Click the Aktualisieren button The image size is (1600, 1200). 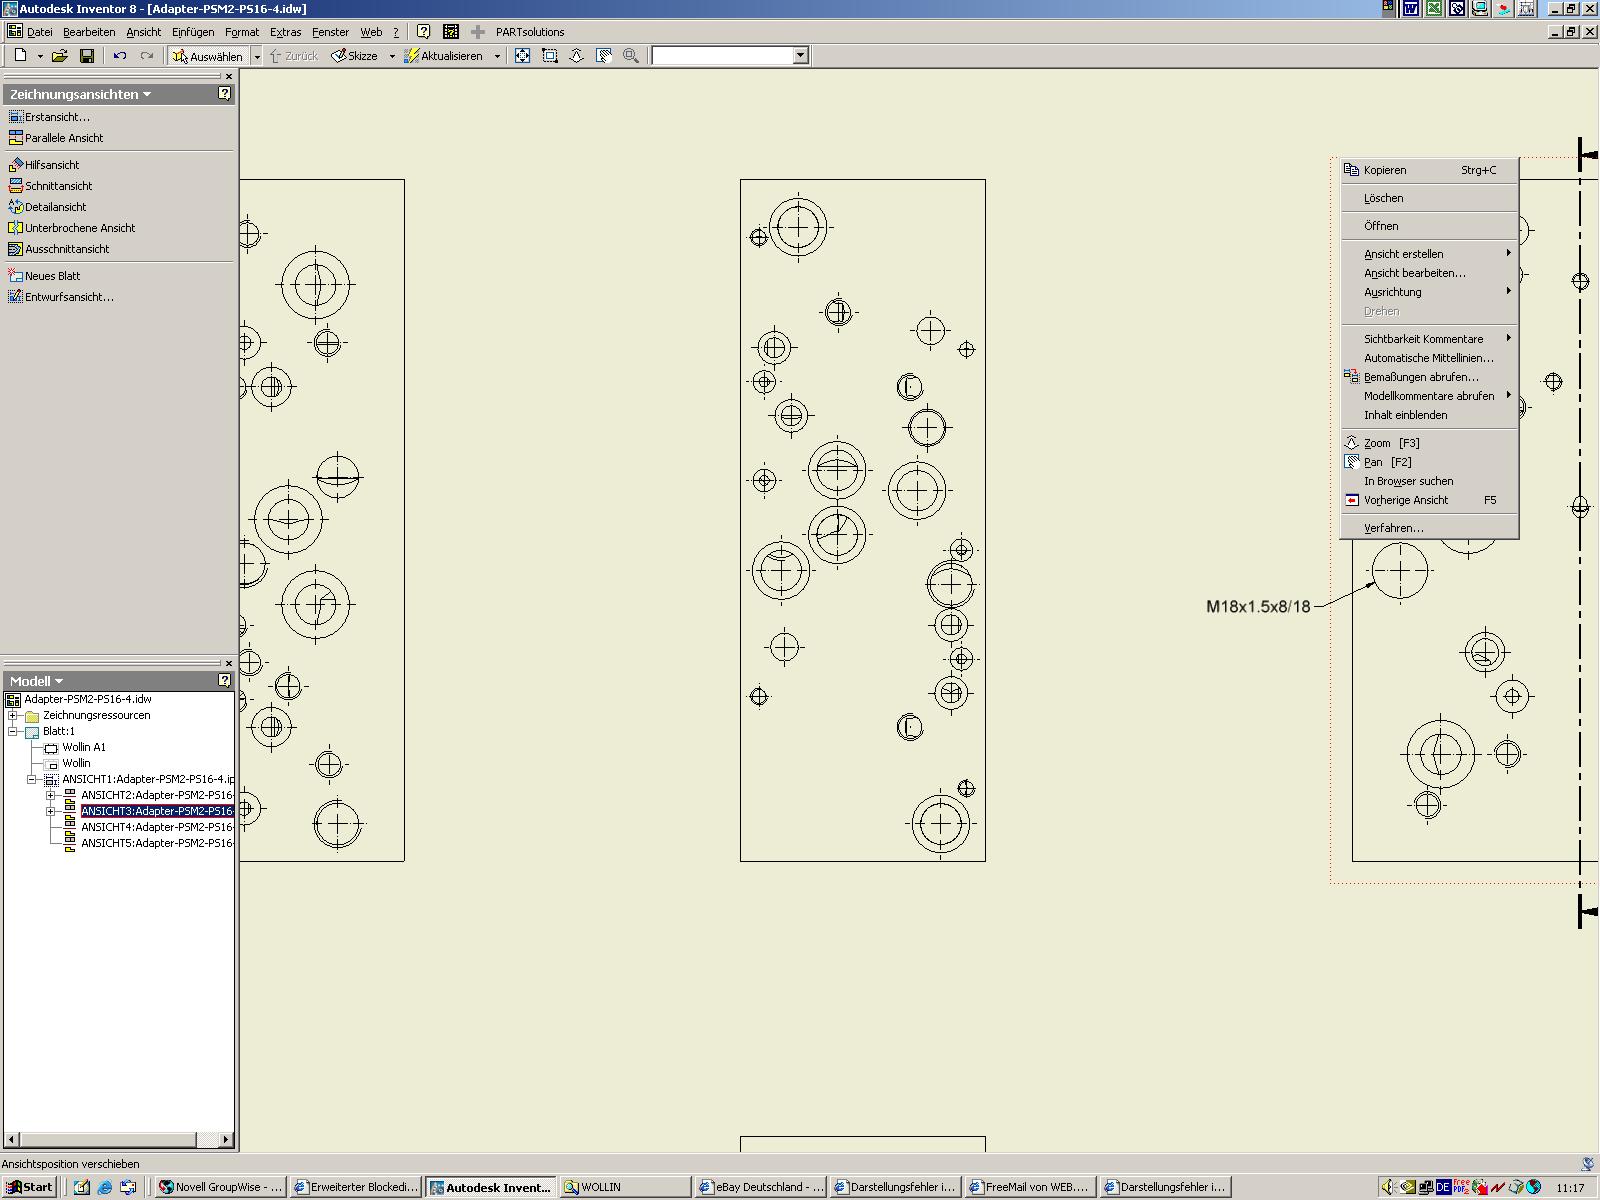pyautogui.click(x=450, y=56)
